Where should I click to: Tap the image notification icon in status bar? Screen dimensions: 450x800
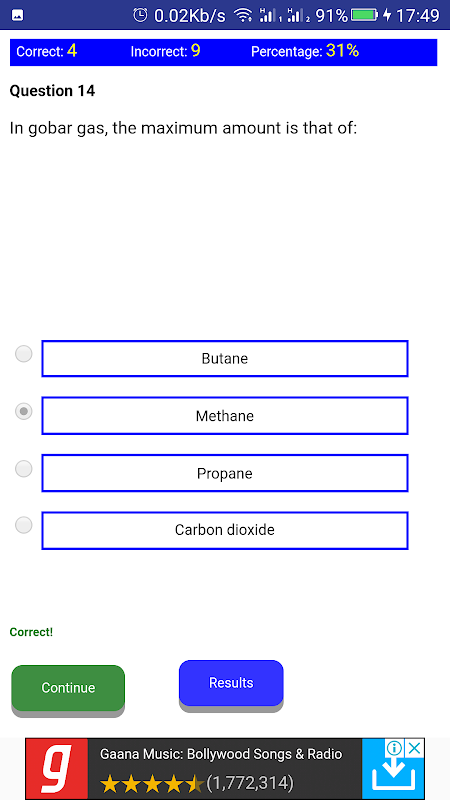click(x=17, y=16)
